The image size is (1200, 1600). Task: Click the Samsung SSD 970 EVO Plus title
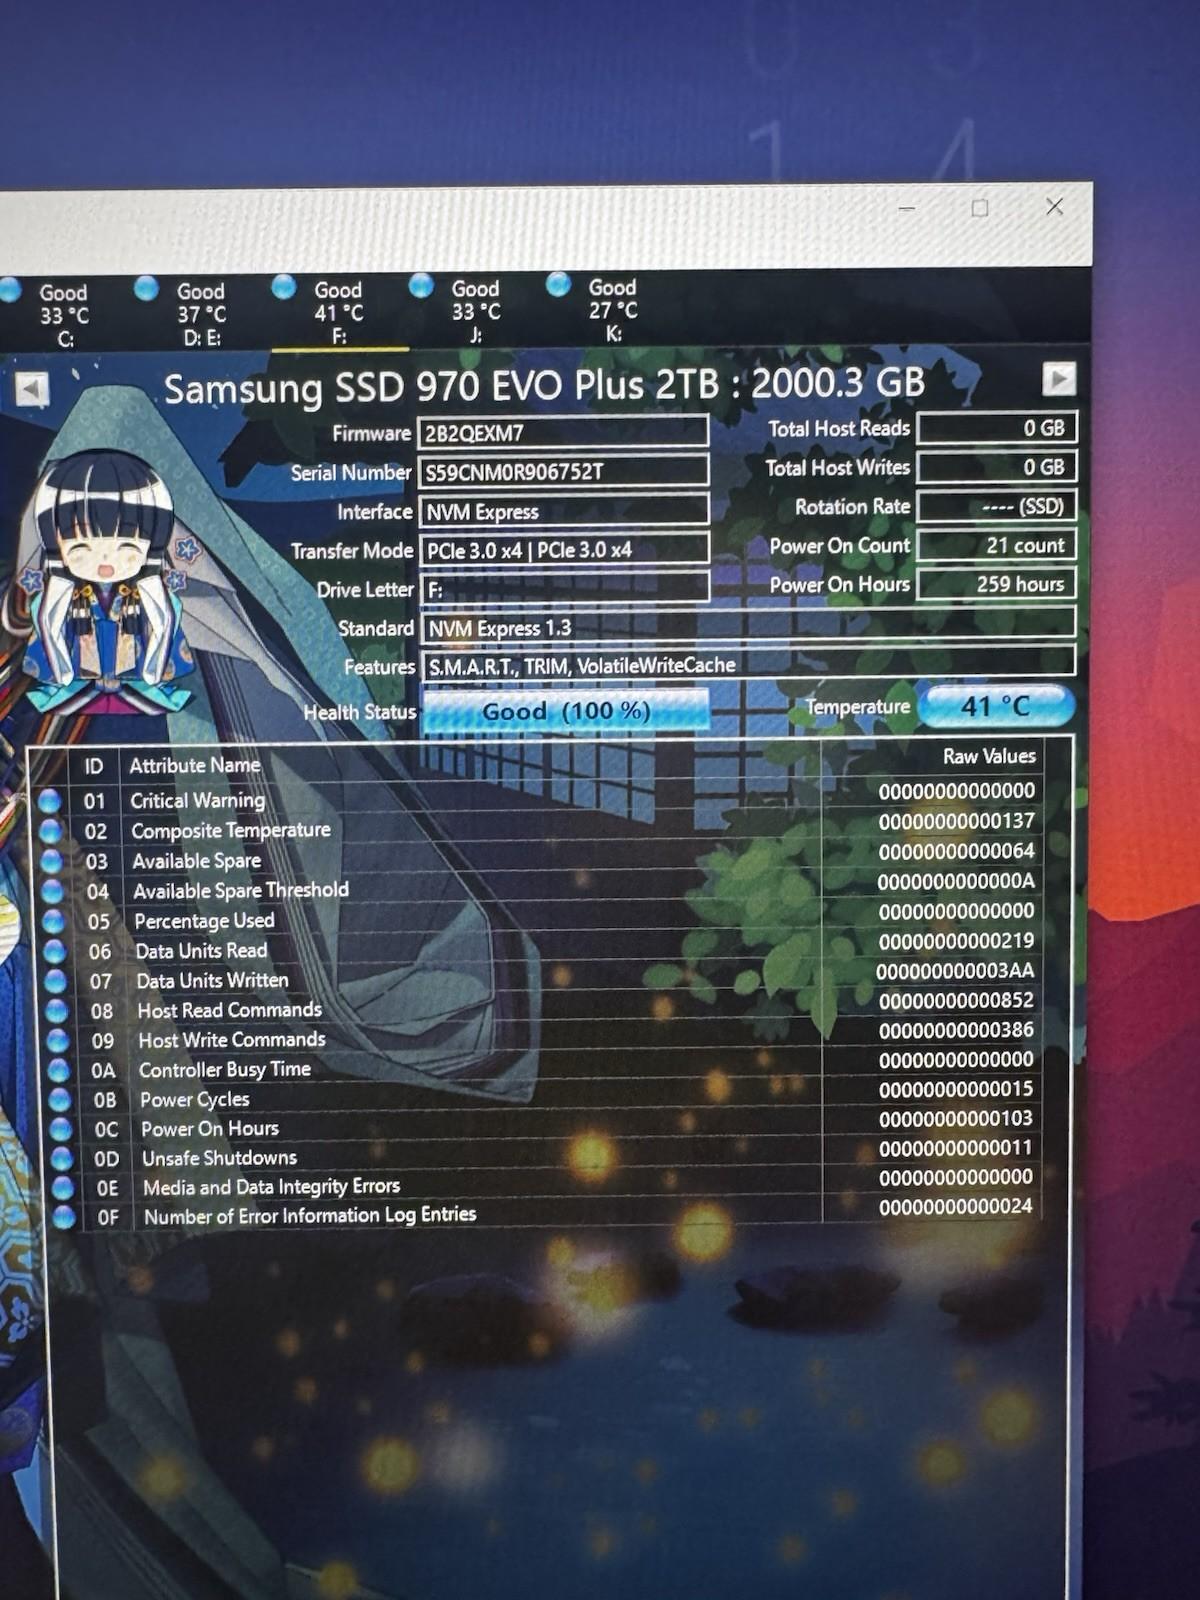(x=544, y=385)
